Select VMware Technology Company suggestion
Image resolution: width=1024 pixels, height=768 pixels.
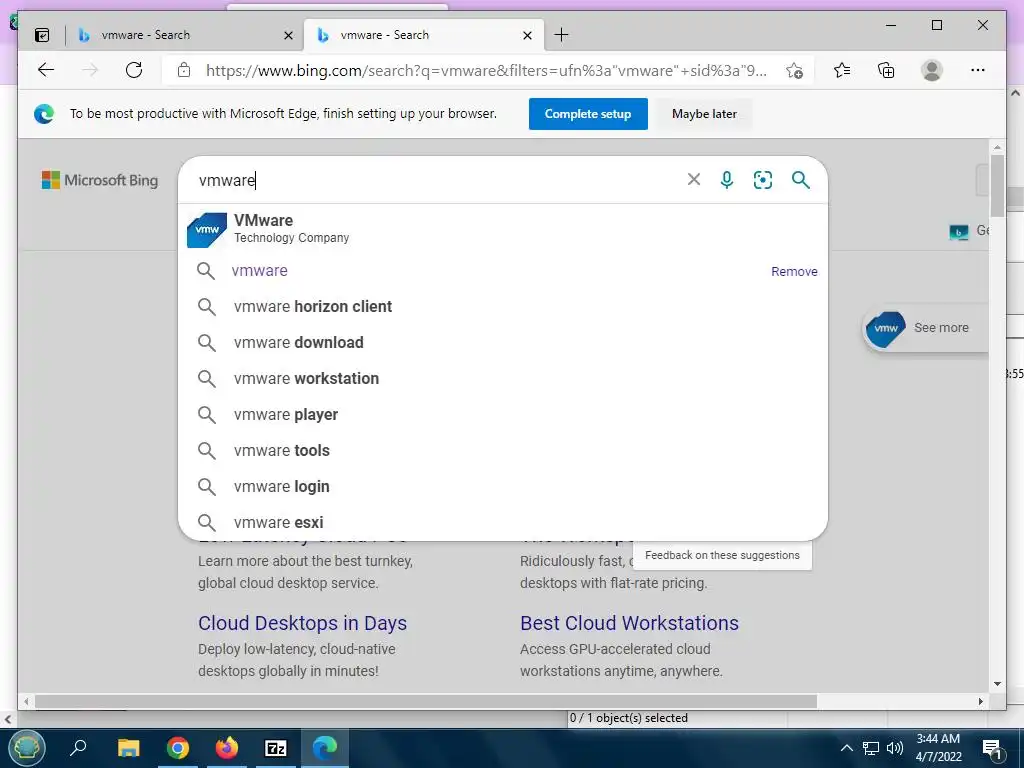(x=502, y=229)
